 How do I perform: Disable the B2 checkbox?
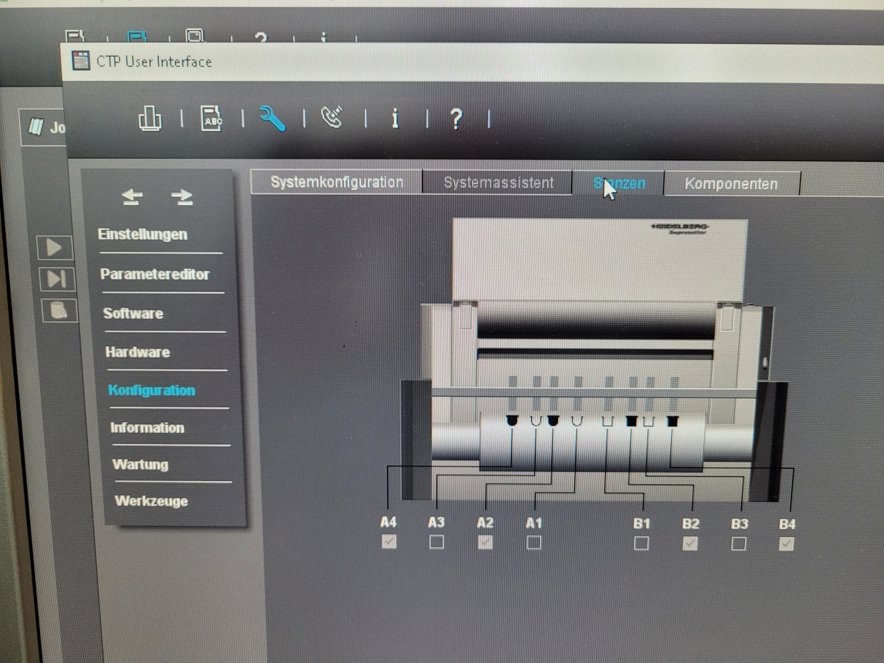(x=688, y=541)
